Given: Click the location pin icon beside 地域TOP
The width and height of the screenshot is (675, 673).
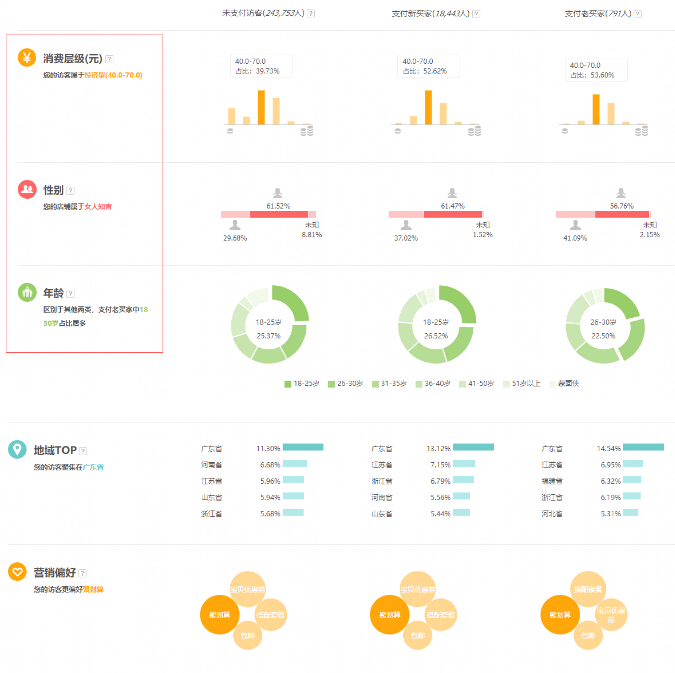Looking at the screenshot, I should coord(17,449).
